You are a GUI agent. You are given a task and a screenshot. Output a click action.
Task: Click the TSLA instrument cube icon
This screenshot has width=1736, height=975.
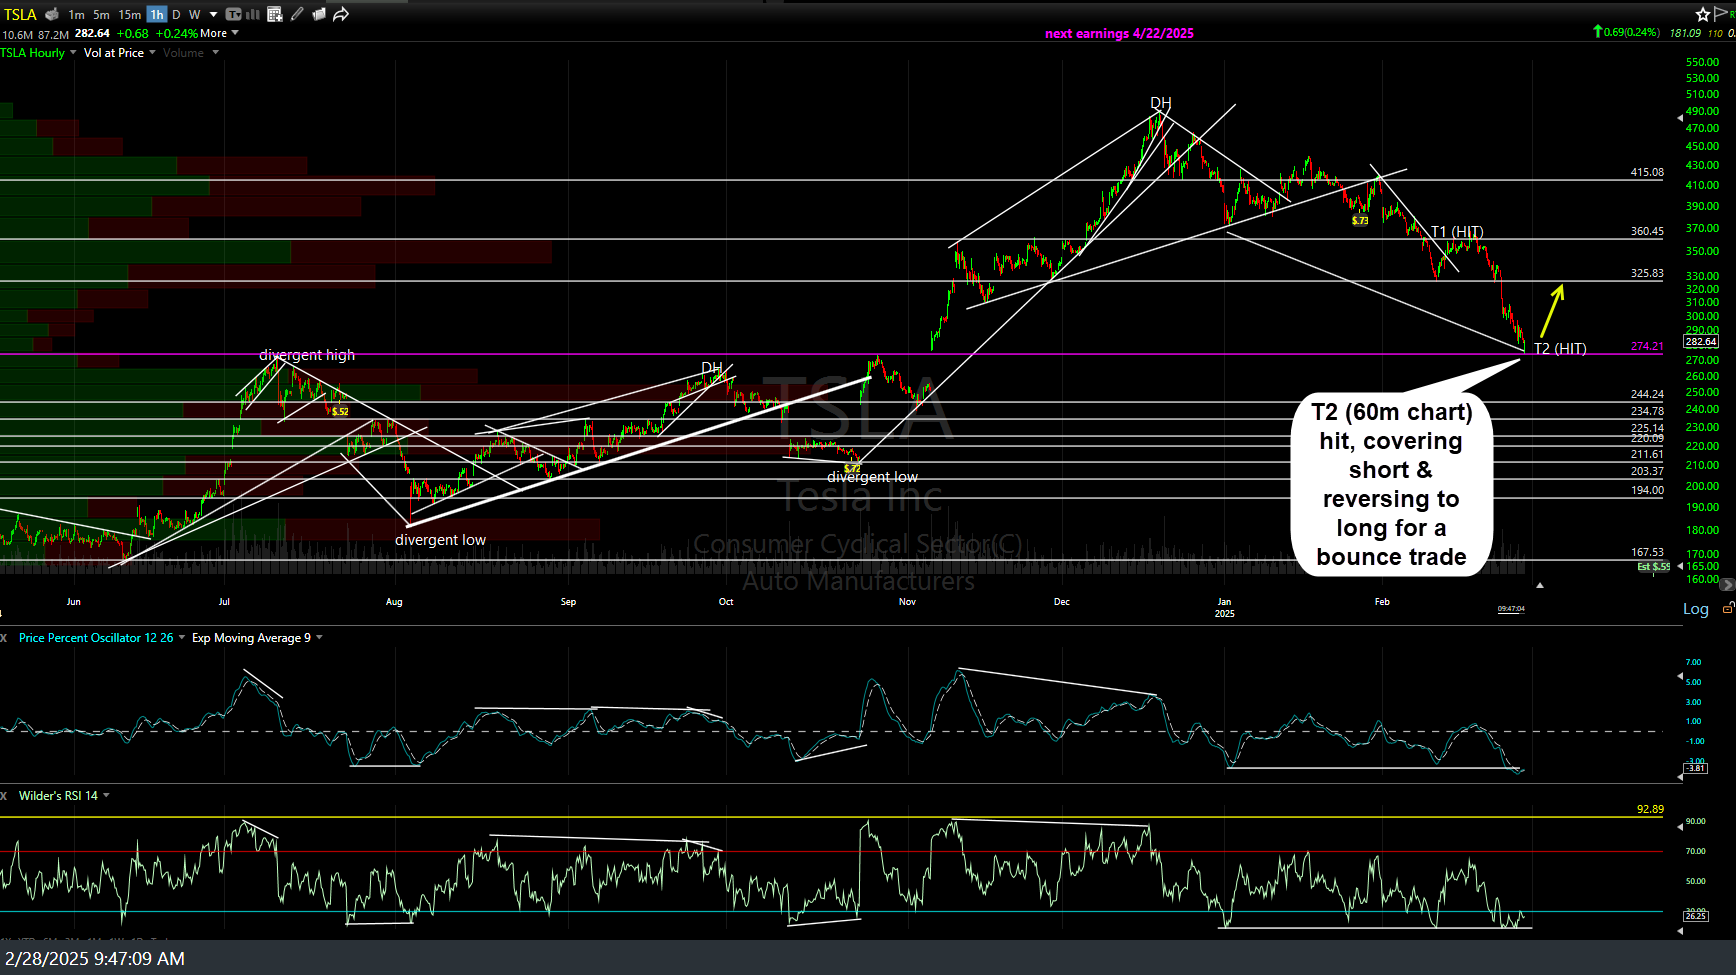(51, 14)
